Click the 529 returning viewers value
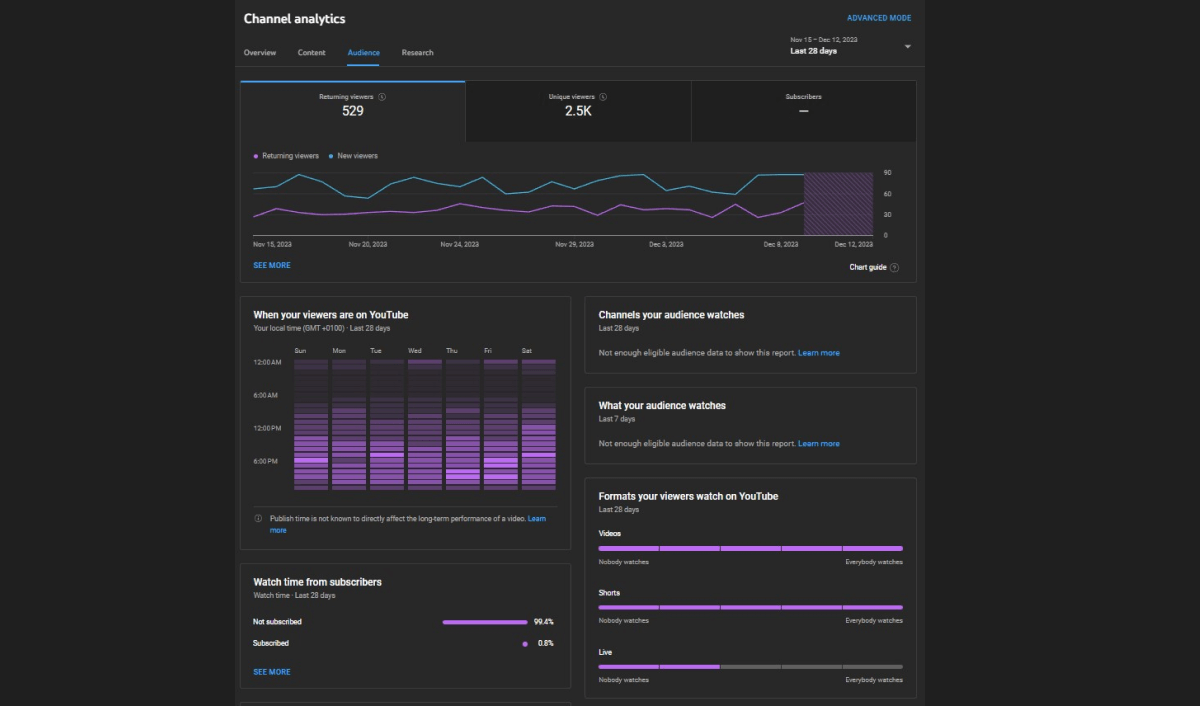Screen dimensions: 1200x706 pyautogui.click(x=353, y=111)
